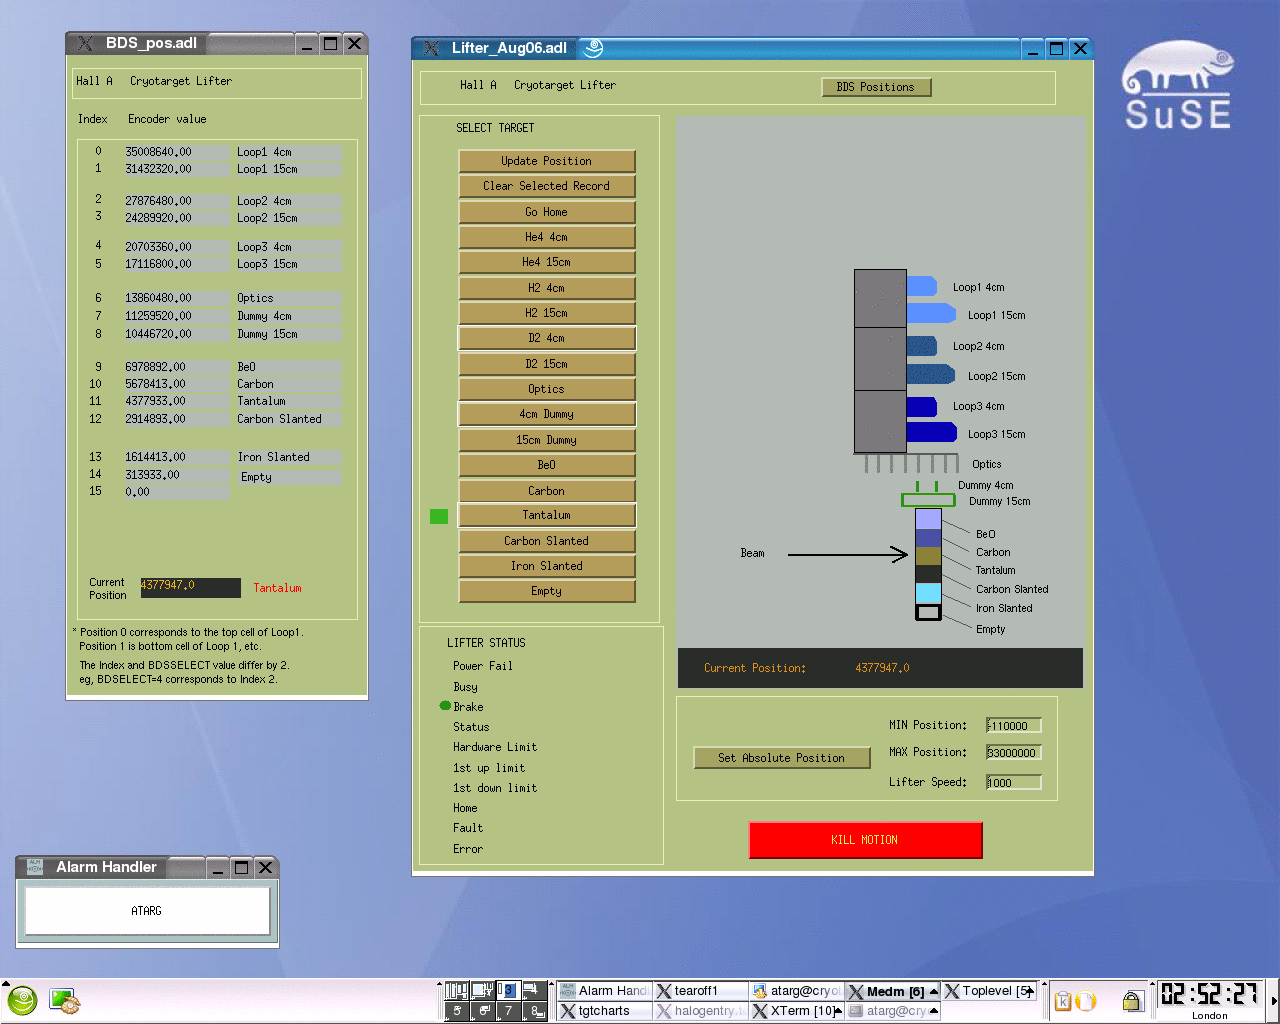Screen dimensions: 1280x1024
Task: Switch to virtual desktop 3 in pager
Action: (508, 990)
